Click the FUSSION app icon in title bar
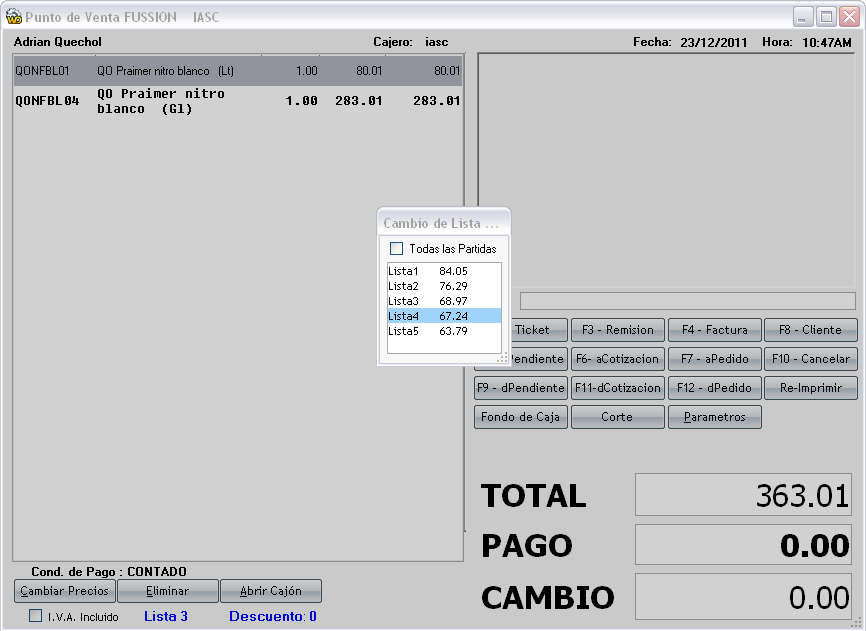 pos(14,17)
